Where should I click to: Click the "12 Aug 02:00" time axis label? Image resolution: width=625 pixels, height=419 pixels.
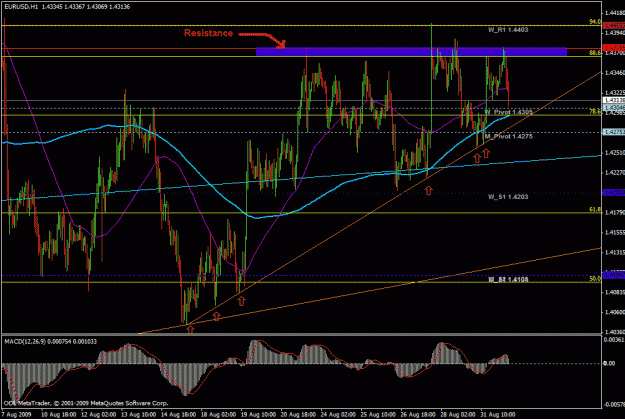coord(98,414)
